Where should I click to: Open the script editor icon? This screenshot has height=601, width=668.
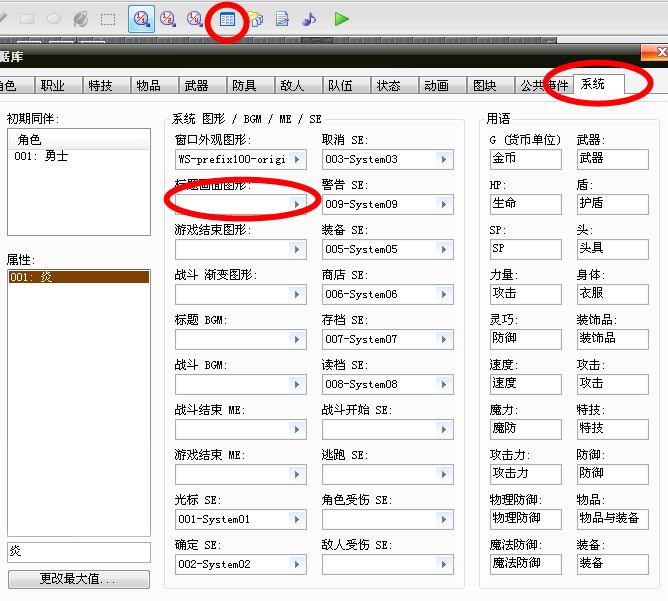click(x=282, y=19)
